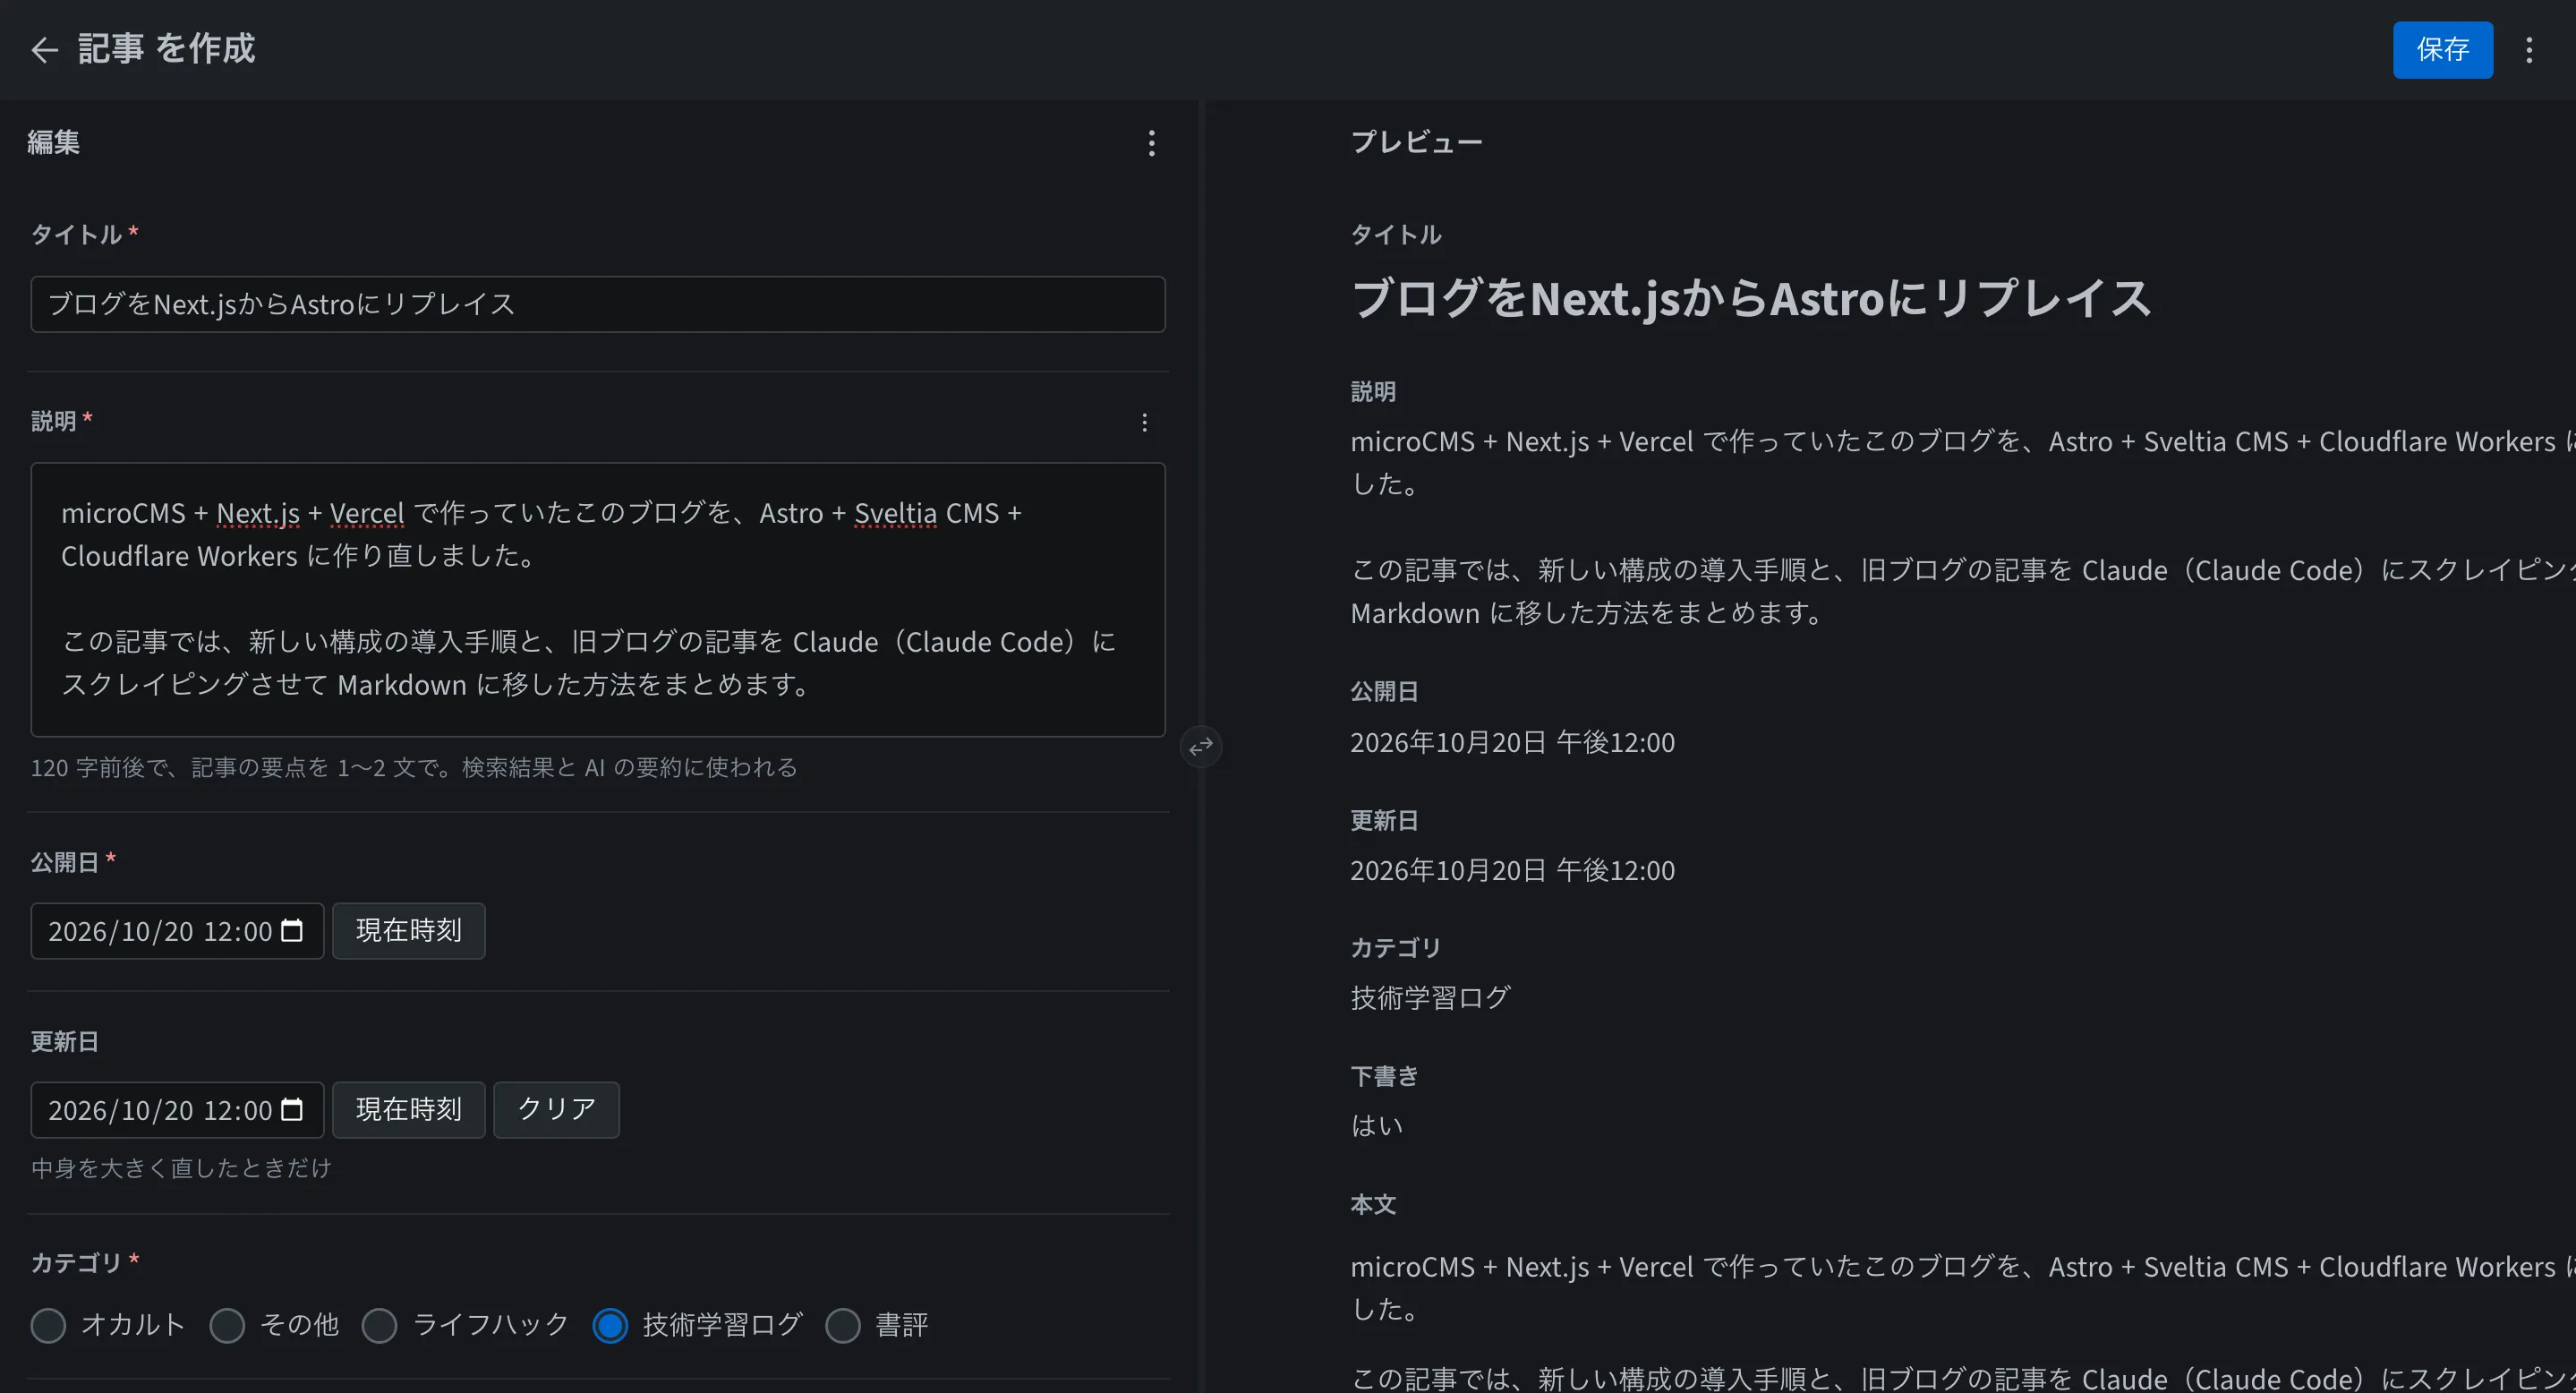Click the はい value under 下書き

point(1376,1125)
